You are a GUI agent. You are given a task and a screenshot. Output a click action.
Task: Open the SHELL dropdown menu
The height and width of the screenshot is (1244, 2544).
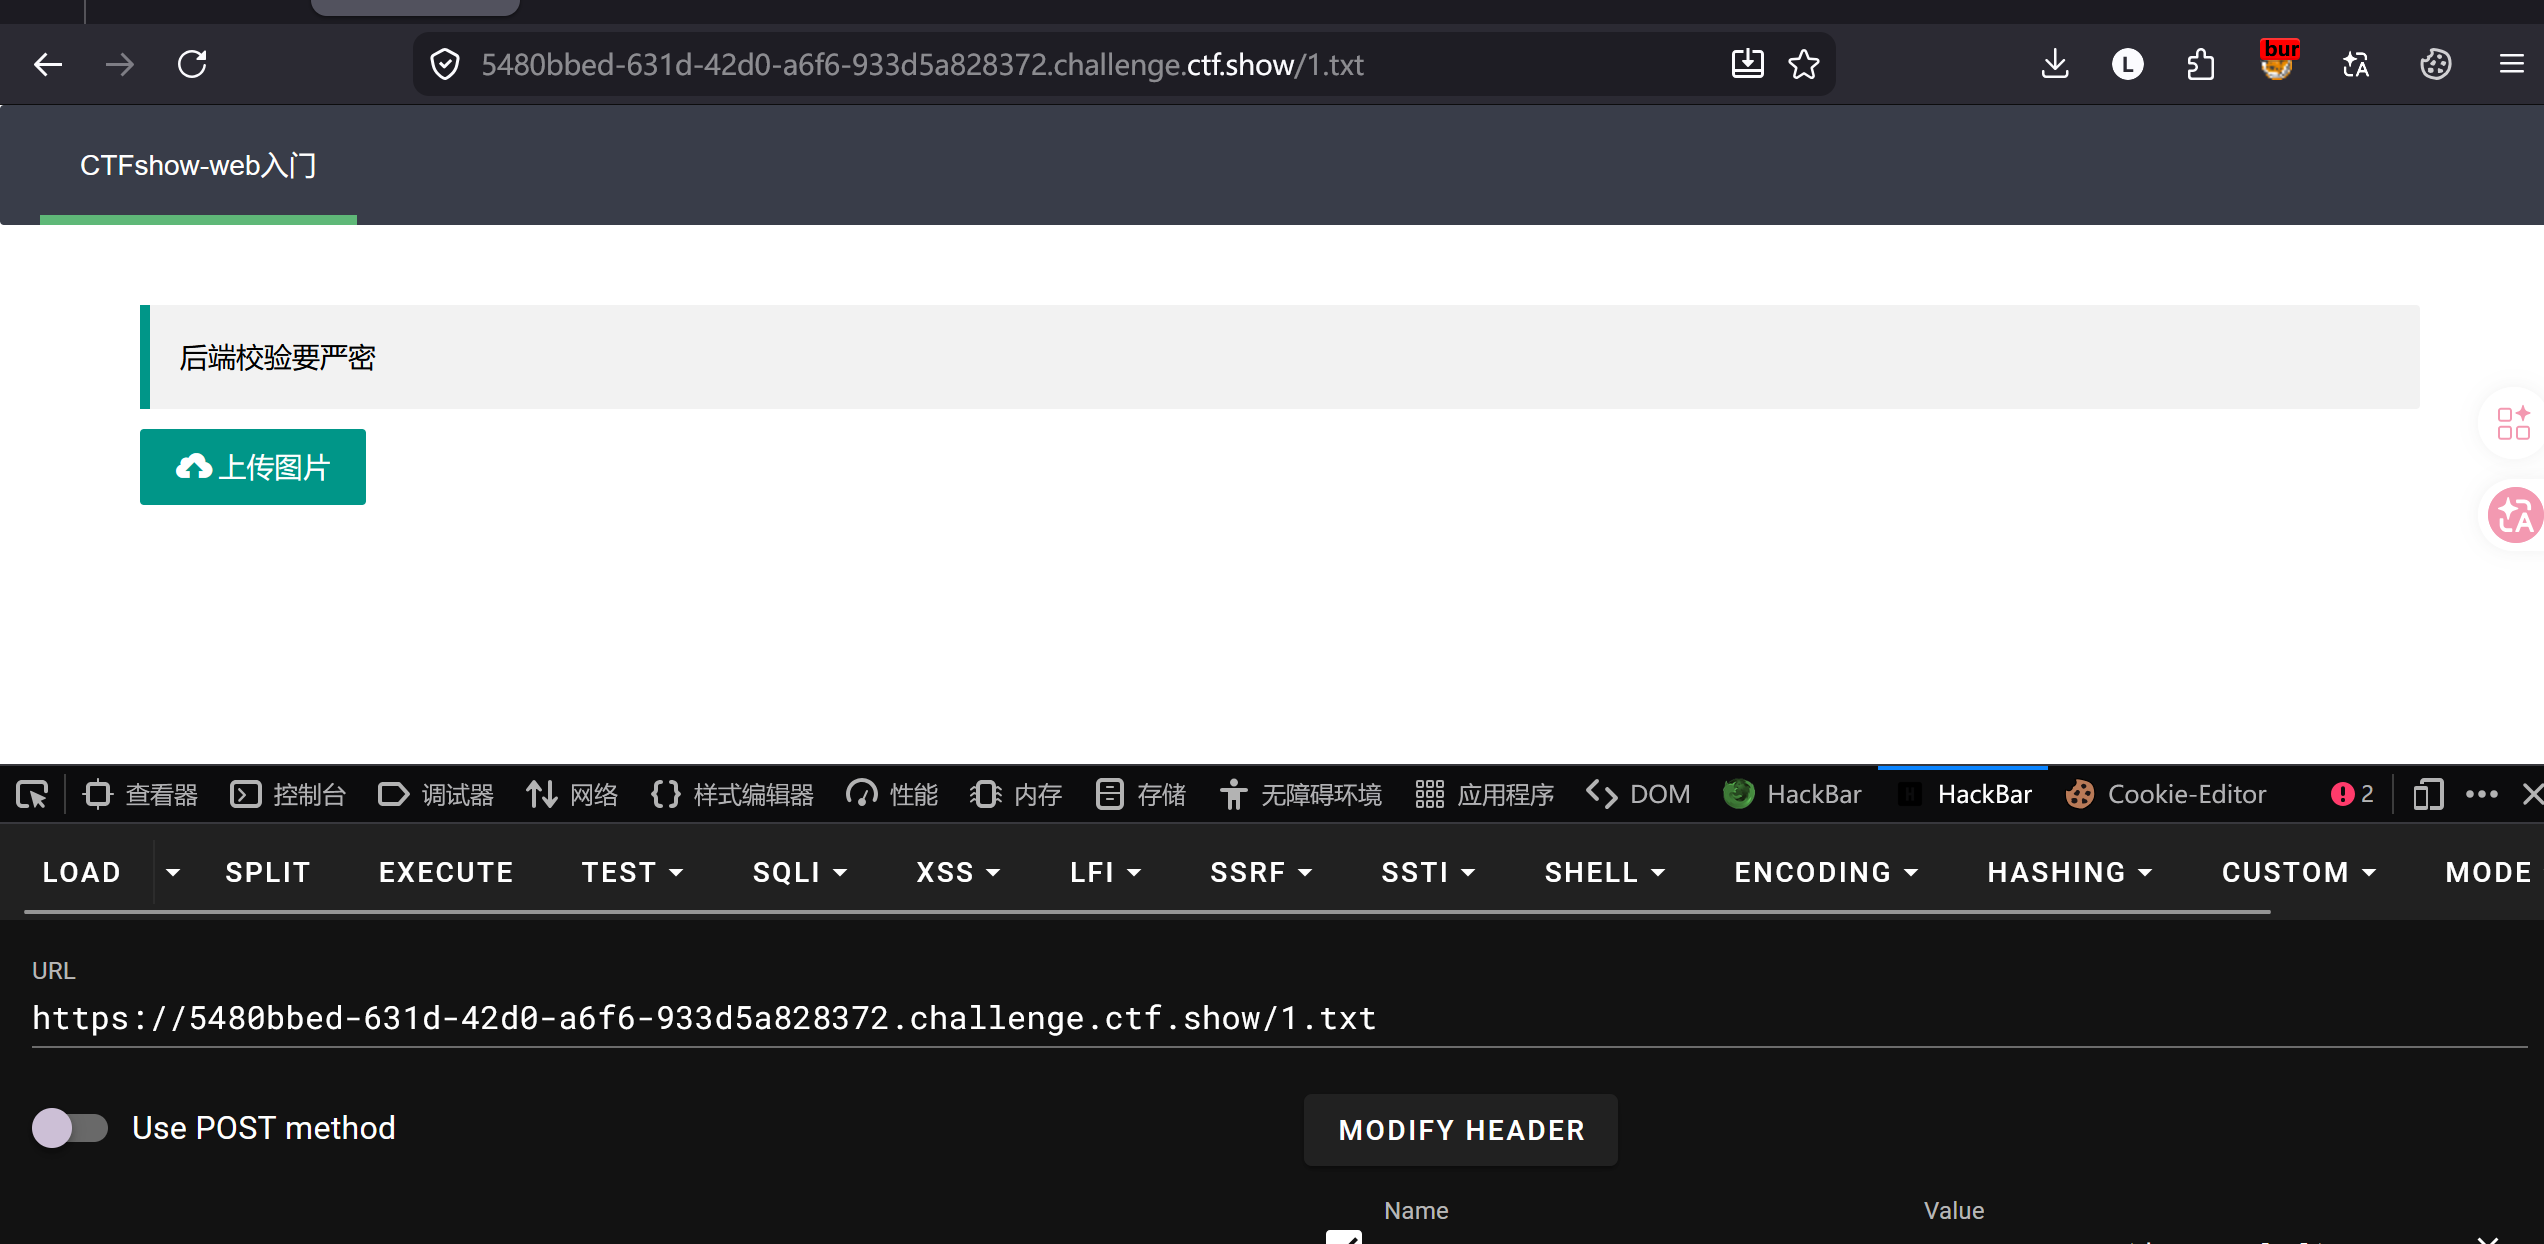pos(1605,873)
